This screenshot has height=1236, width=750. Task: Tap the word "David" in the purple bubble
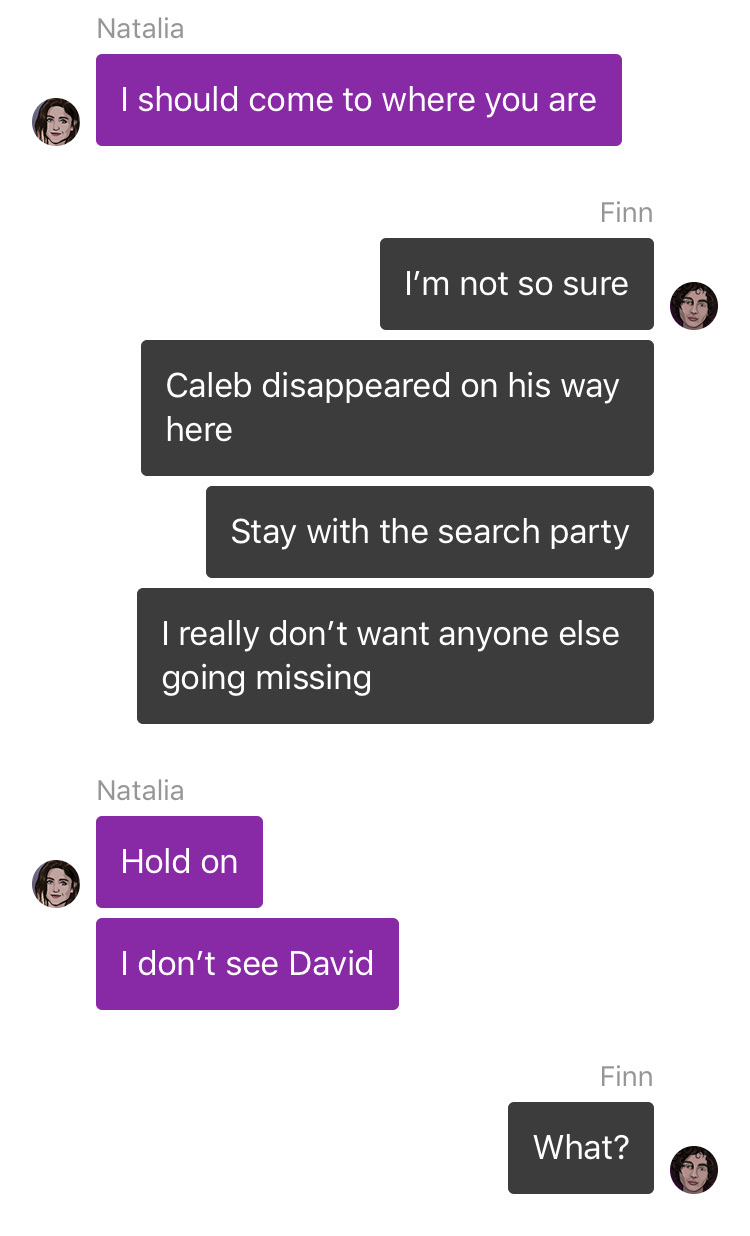331,964
